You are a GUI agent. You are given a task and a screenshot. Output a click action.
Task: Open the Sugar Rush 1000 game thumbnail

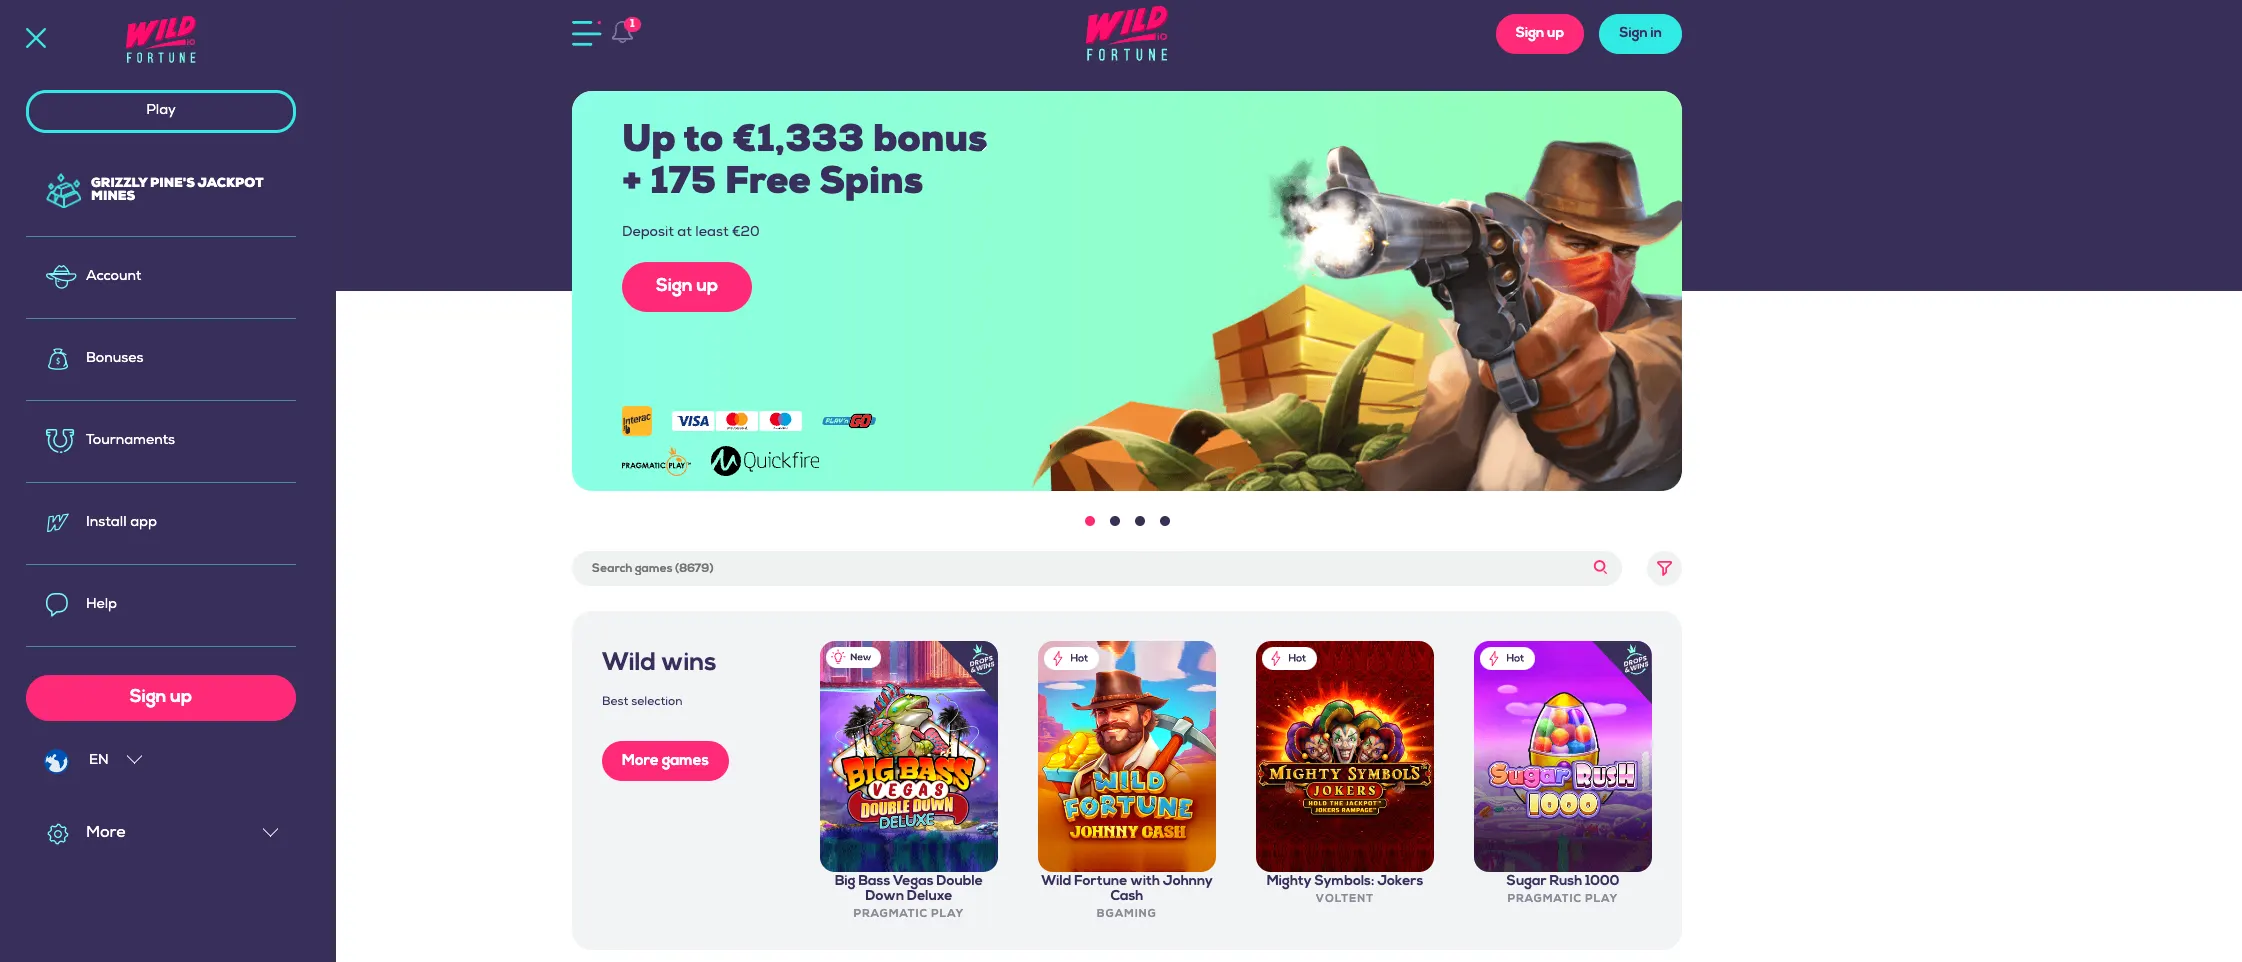(1563, 756)
